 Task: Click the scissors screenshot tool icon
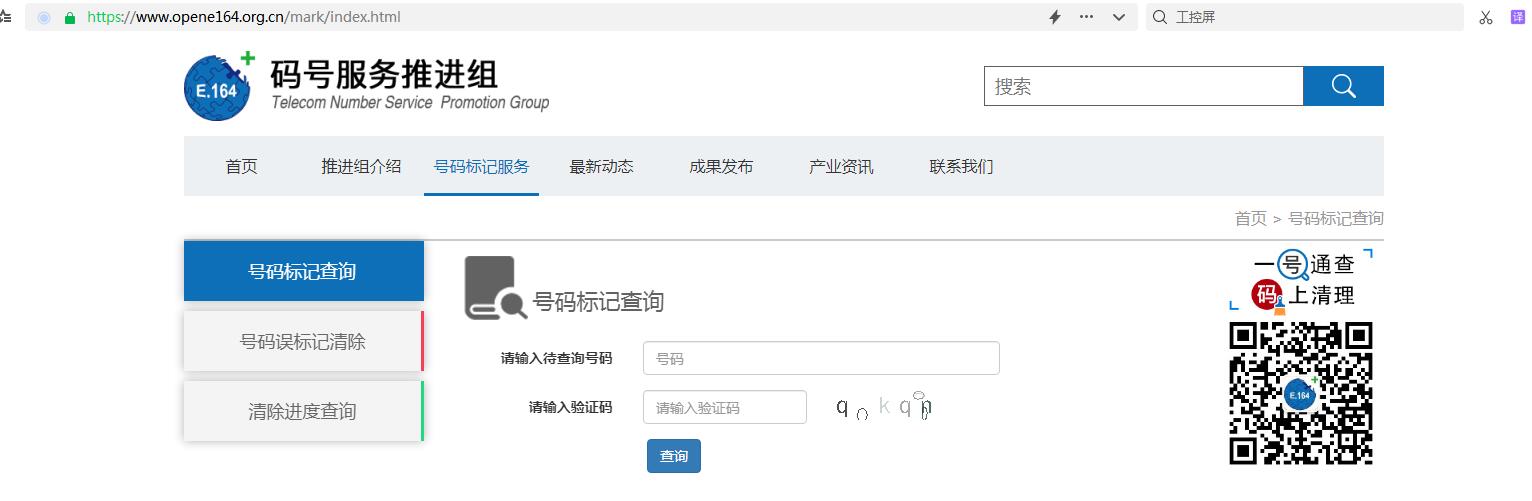click(1486, 18)
